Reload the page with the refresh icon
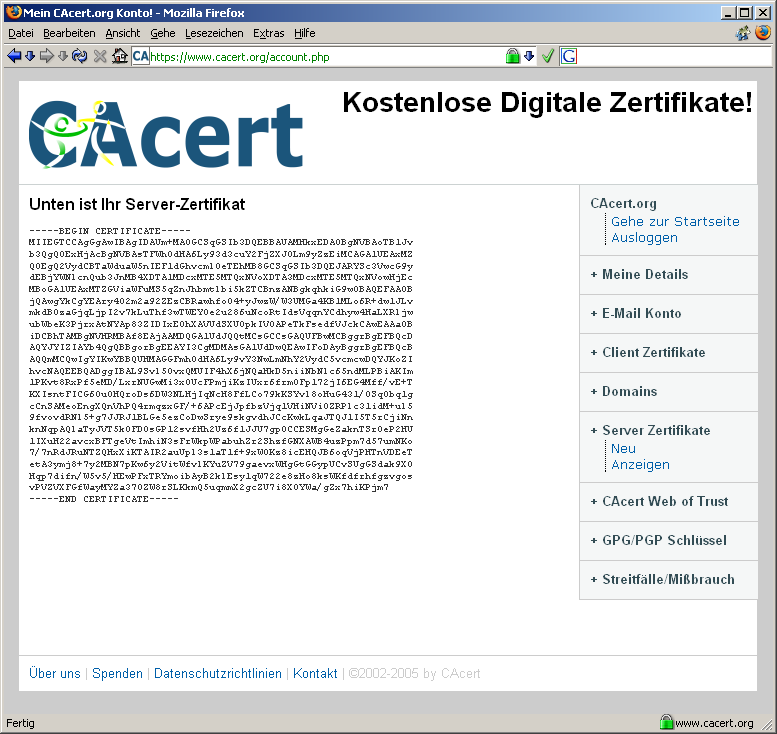The image size is (777, 734). coord(79,56)
